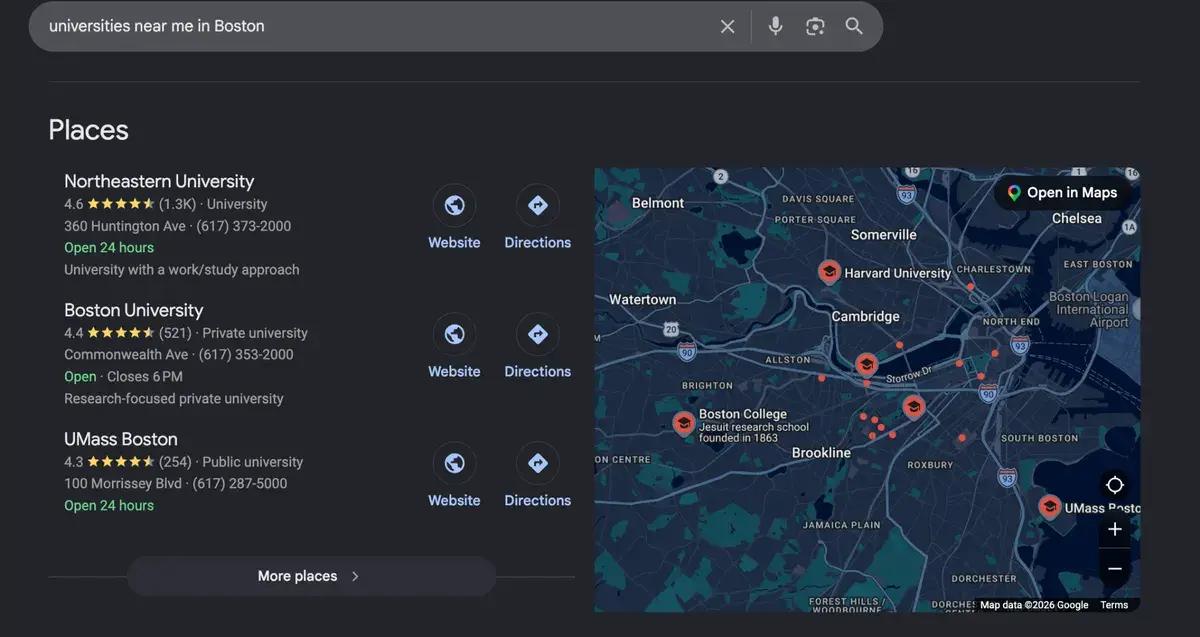
Task: Click Northeastern's 4.6 star rating
Action: point(110,204)
